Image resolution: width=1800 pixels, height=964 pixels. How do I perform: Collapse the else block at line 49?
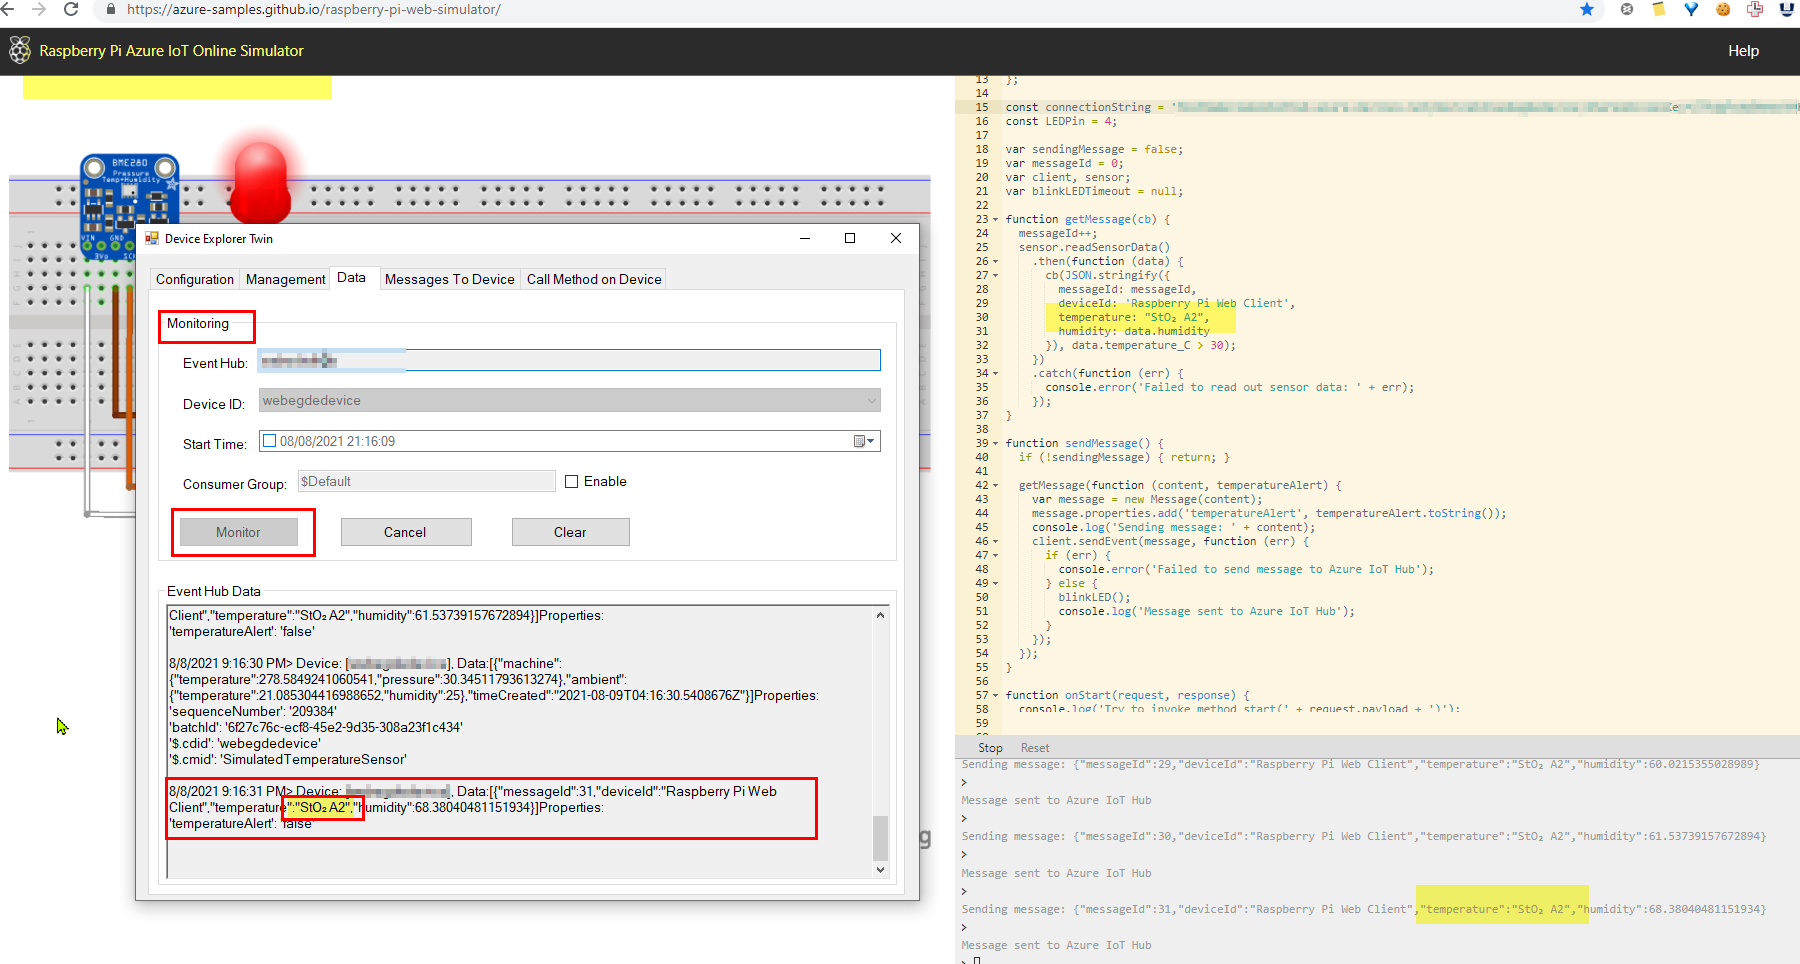pyautogui.click(x=995, y=583)
